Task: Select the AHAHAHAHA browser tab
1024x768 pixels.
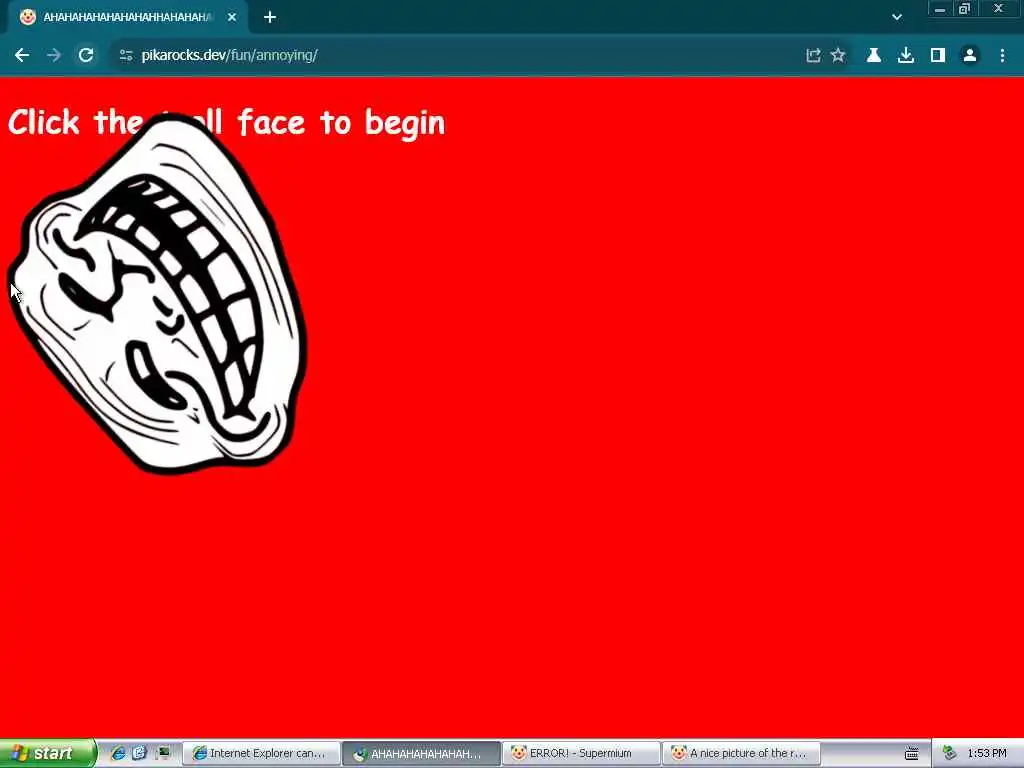Action: 127,18
